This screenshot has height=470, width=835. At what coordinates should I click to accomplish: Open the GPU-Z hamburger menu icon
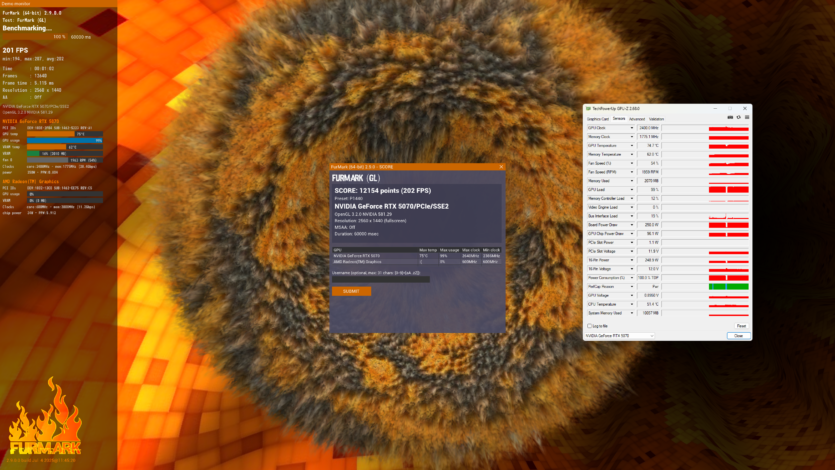748,118
